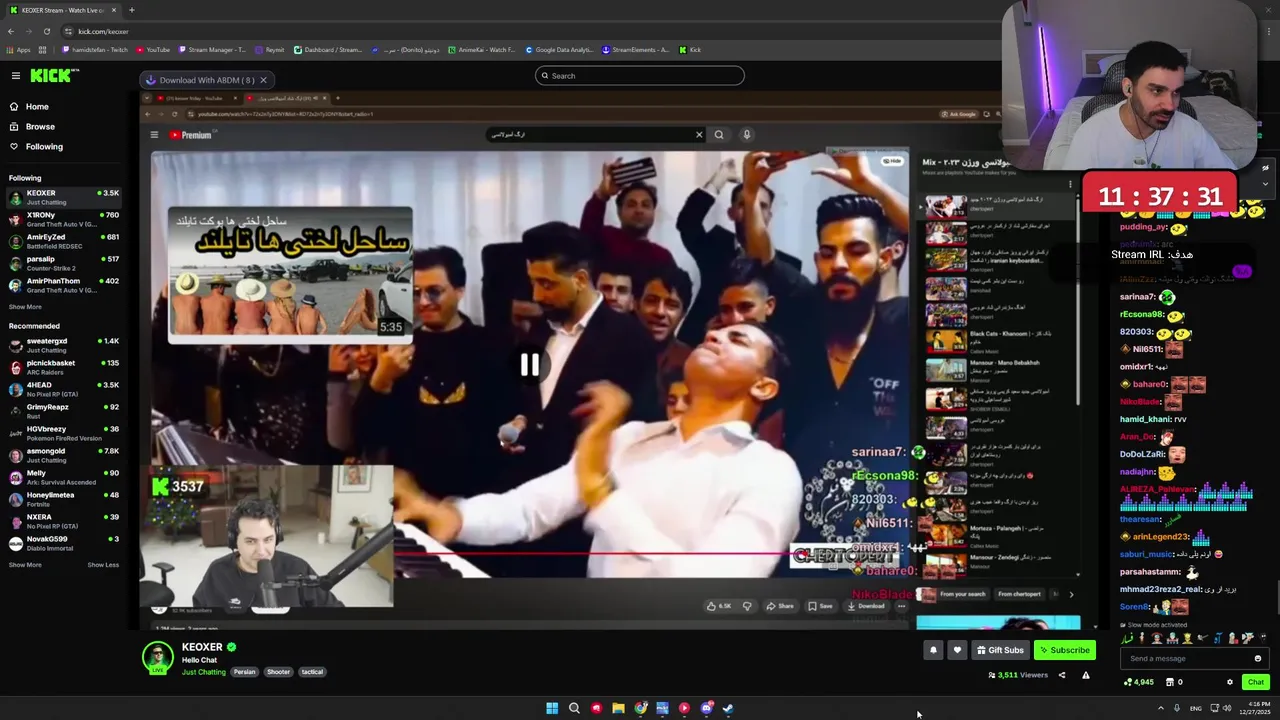Viewport: 1280px width, 720px height.
Task: Open recommended channel sweatergxd
Action: pos(63,345)
